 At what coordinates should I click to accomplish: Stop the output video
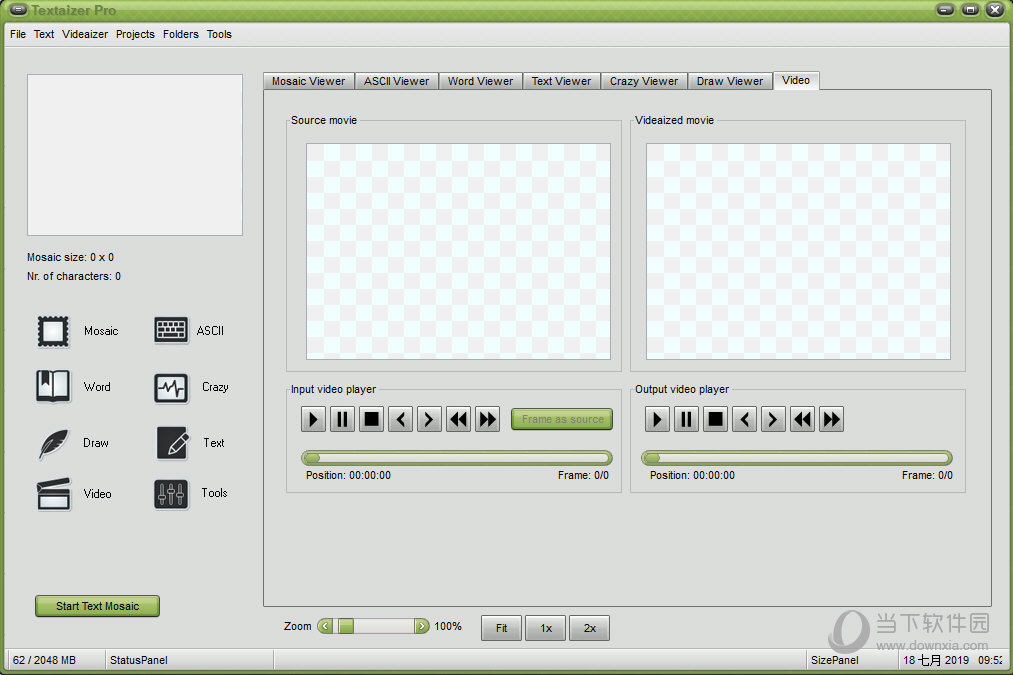tap(715, 420)
